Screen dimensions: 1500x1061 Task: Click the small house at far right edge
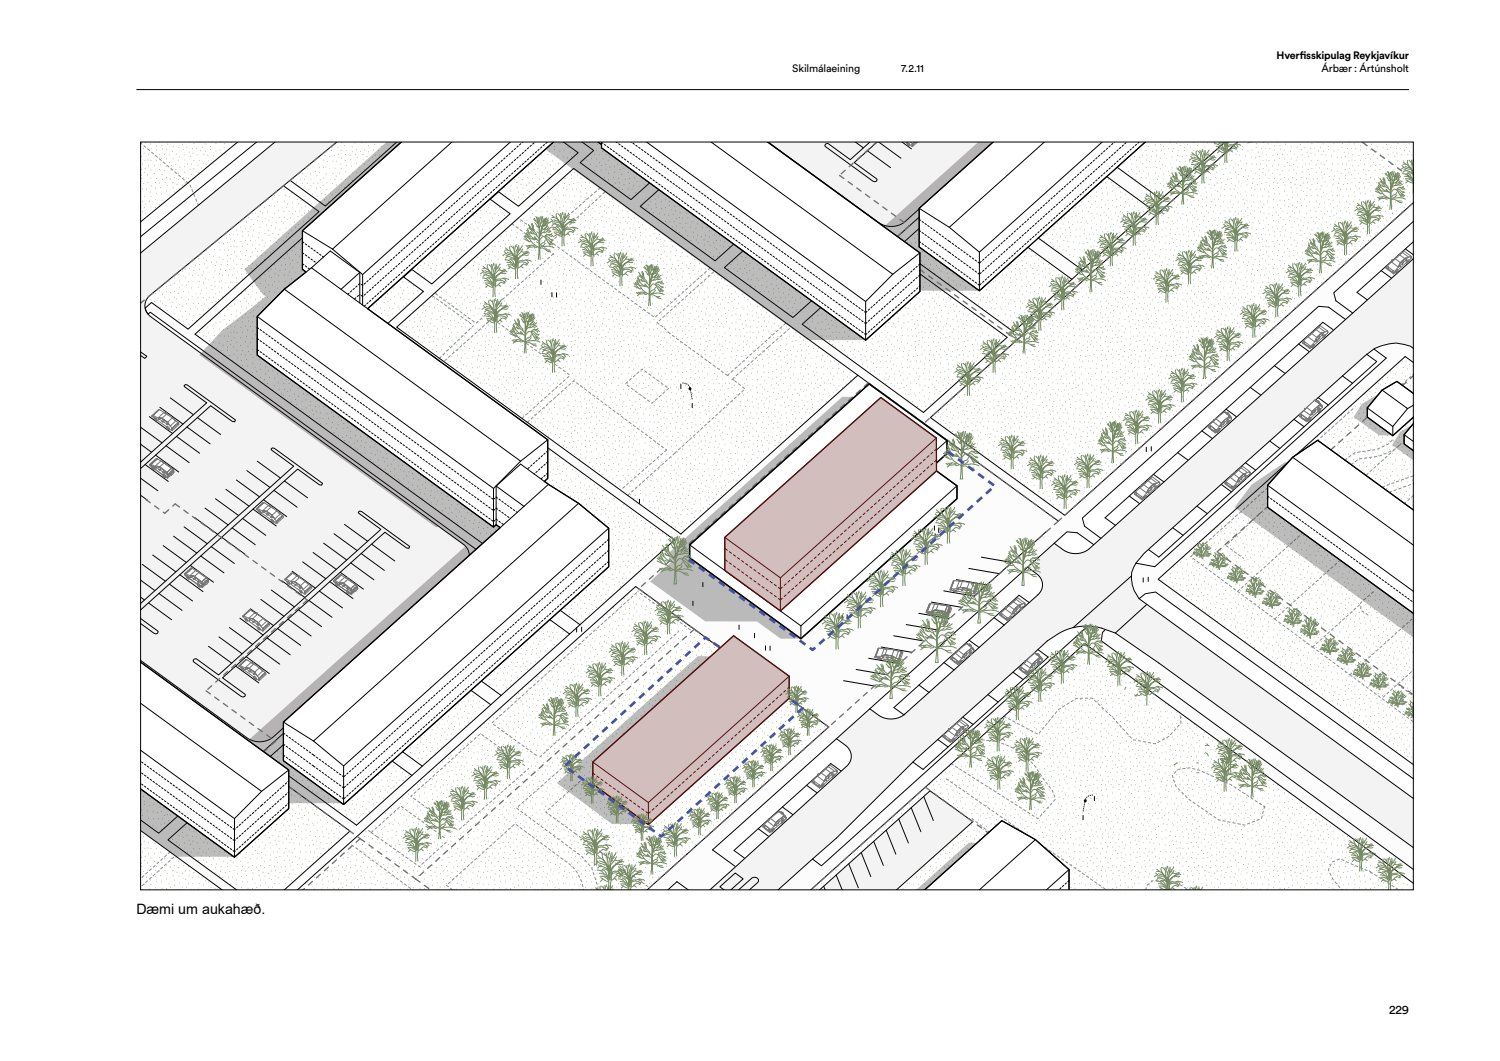1390,408
